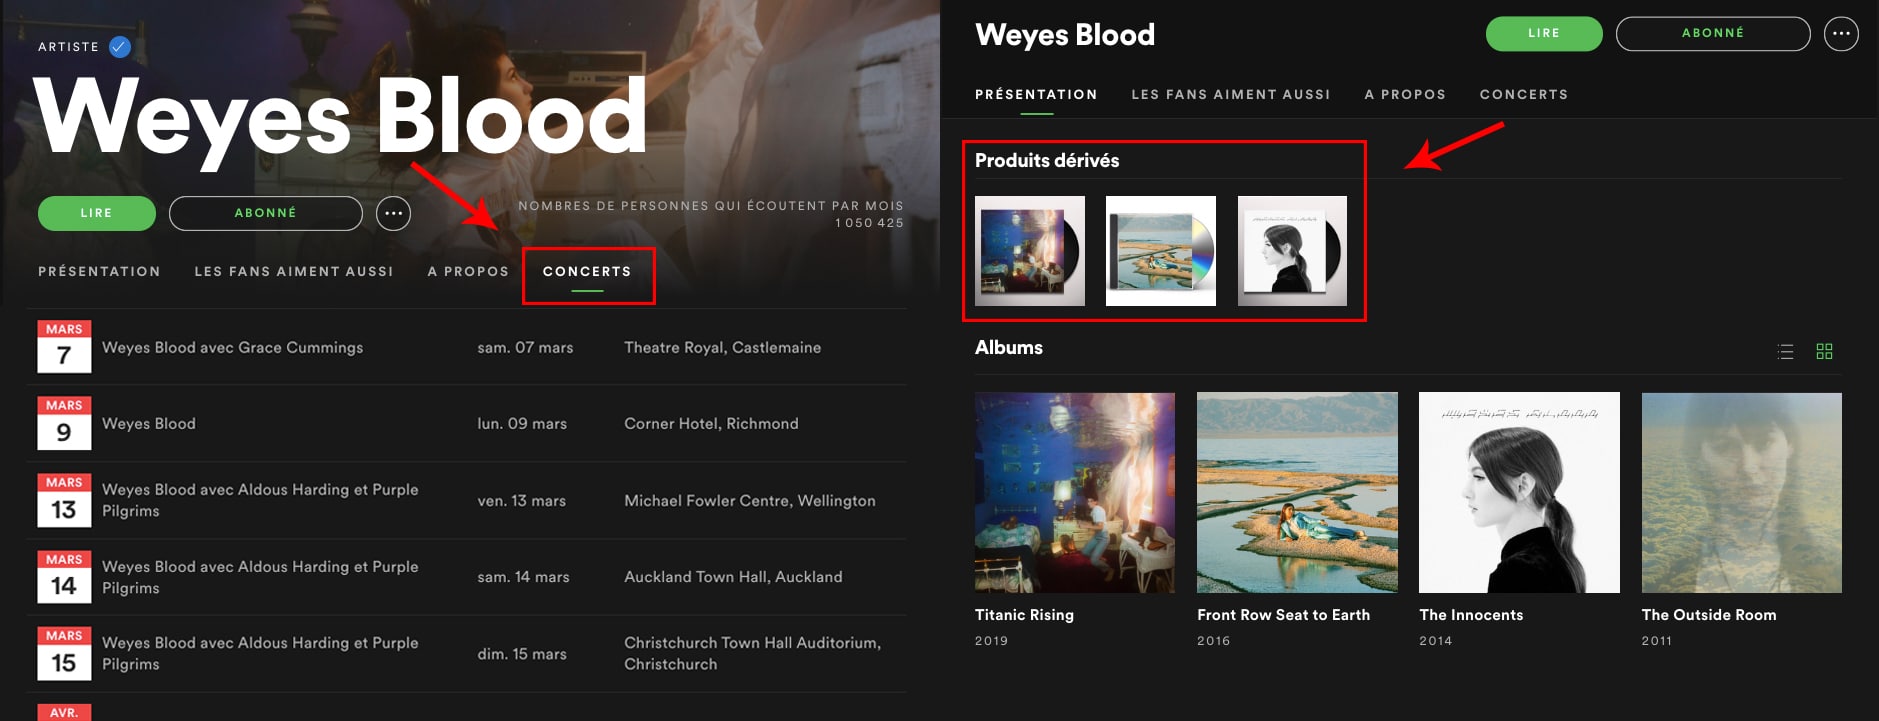Select PRÉSENTATION tab in the left panel
1879x721 pixels.
tap(99, 272)
